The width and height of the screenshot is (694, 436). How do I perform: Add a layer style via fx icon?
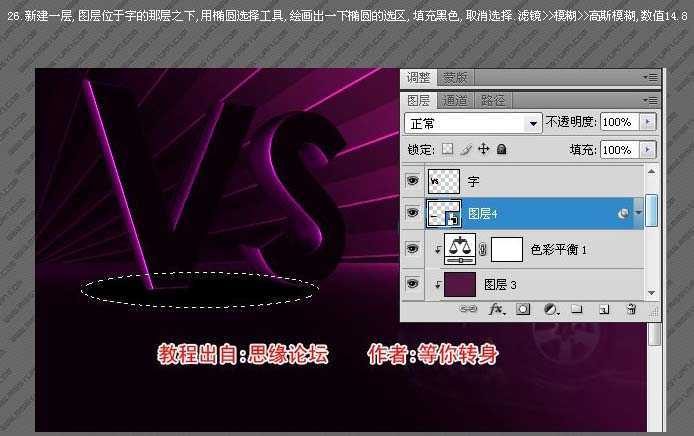pos(496,309)
